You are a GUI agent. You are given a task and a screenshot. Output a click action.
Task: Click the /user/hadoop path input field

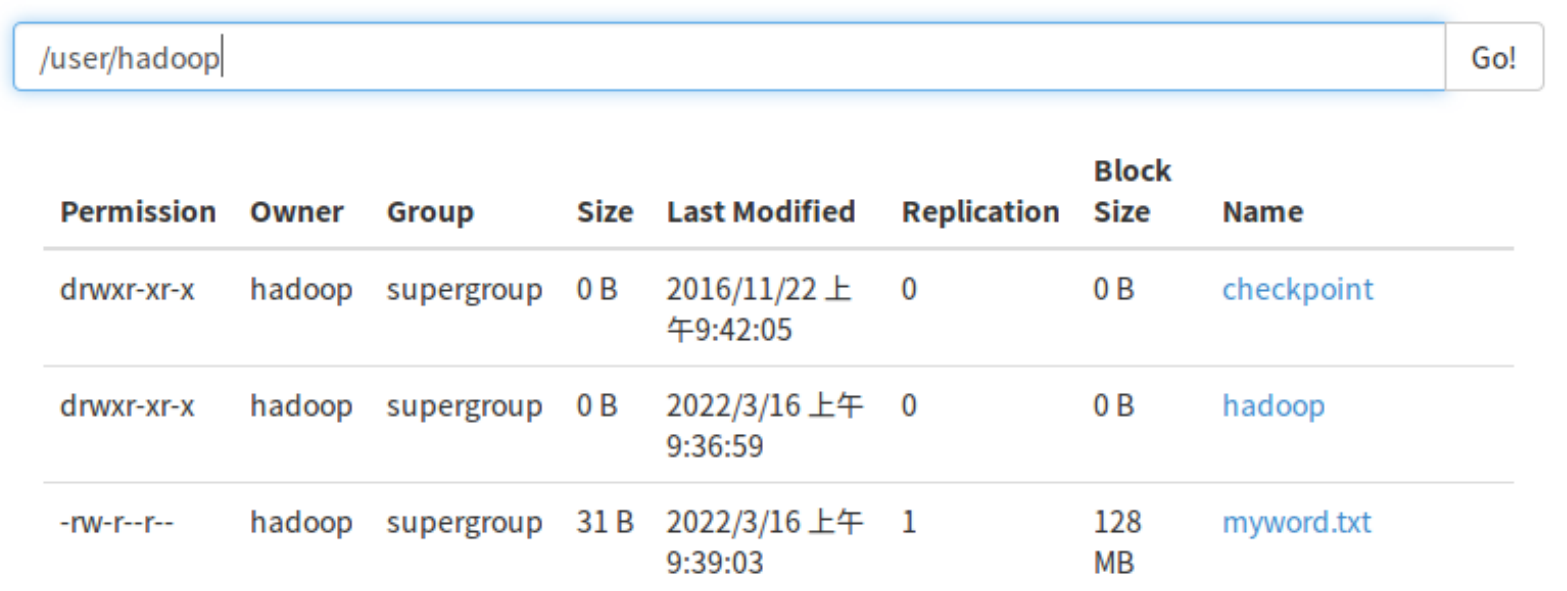(728, 58)
